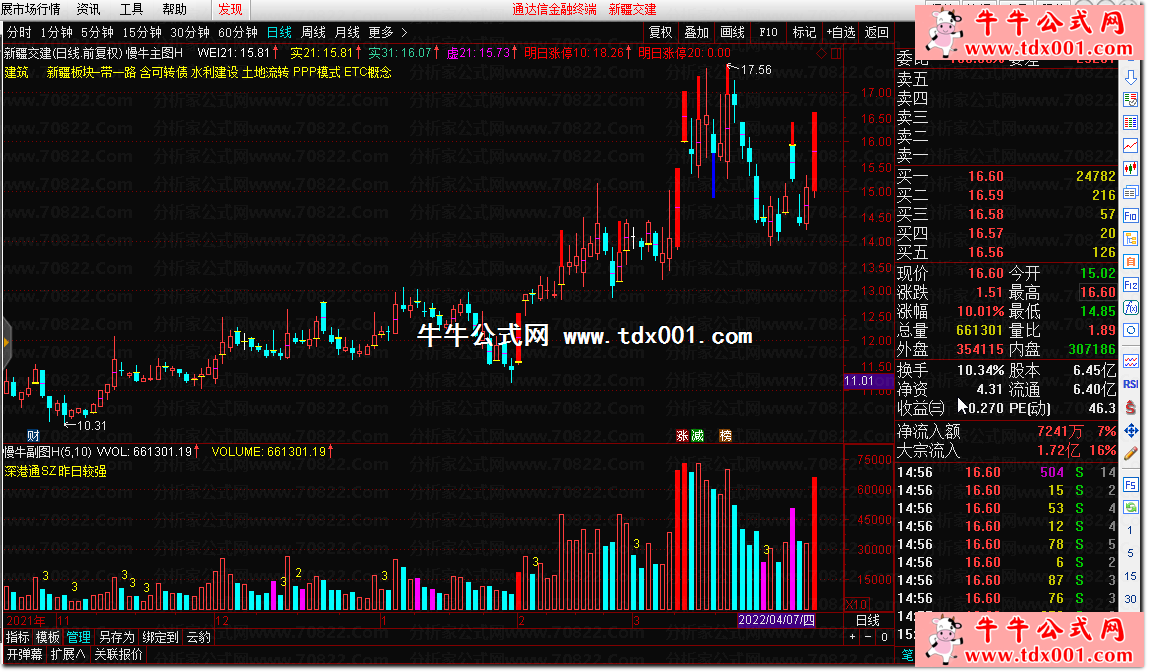
Task: Click the 减 event marker under the chart
Action: [x=698, y=436]
